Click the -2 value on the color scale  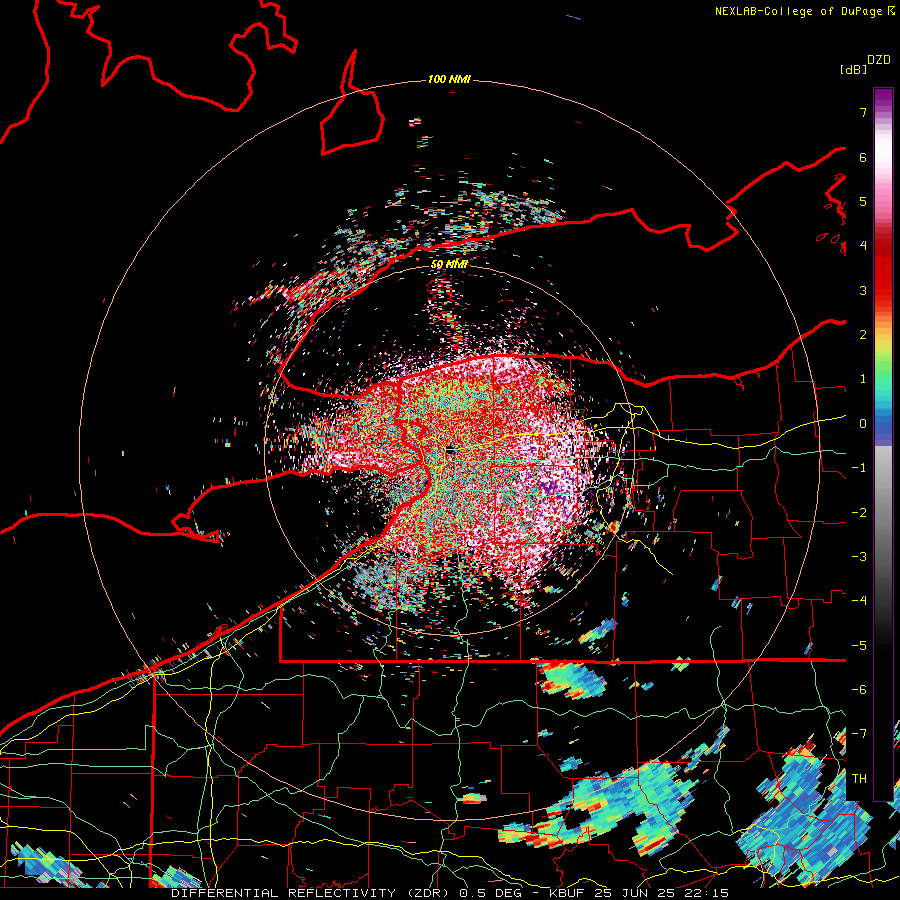pyautogui.click(x=859, y=513)
